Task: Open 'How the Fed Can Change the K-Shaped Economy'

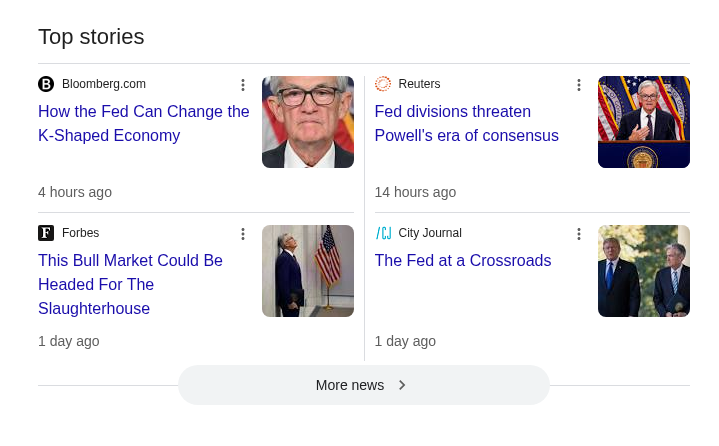Action: click(x=143, y=123)
